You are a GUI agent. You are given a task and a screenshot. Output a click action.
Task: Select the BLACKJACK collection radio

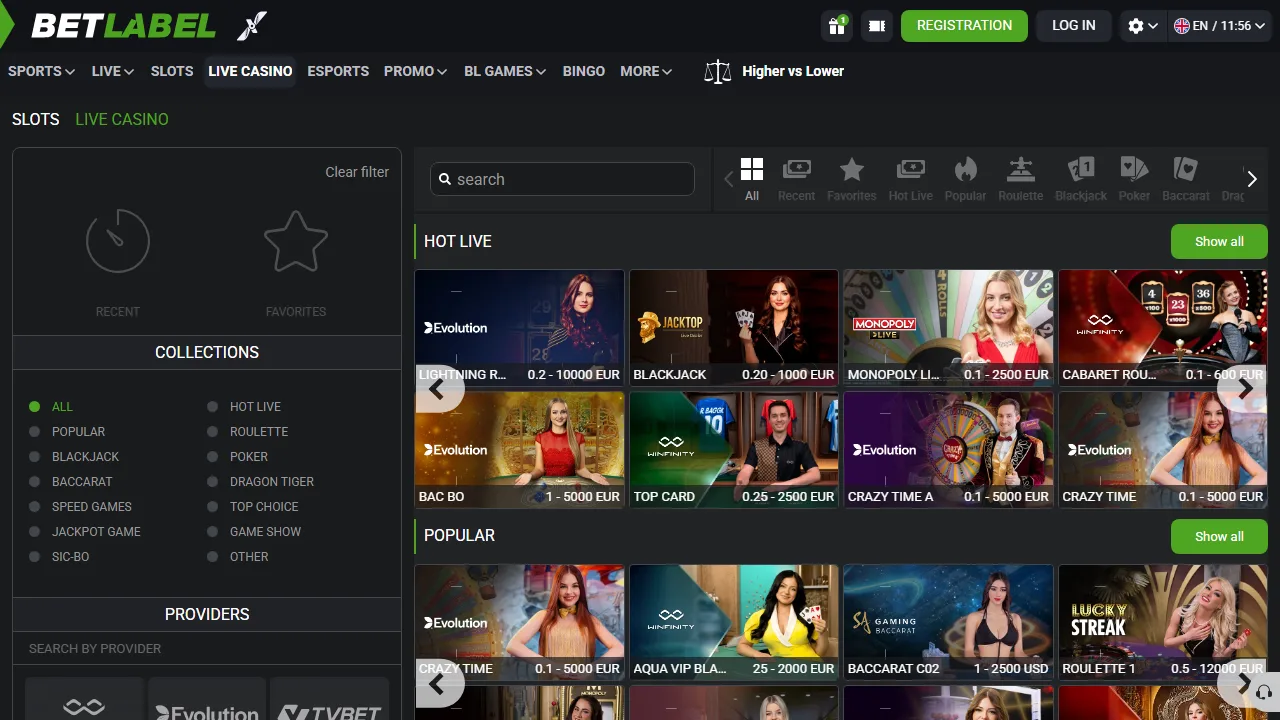pyautogui.click(x=34, y=457)
